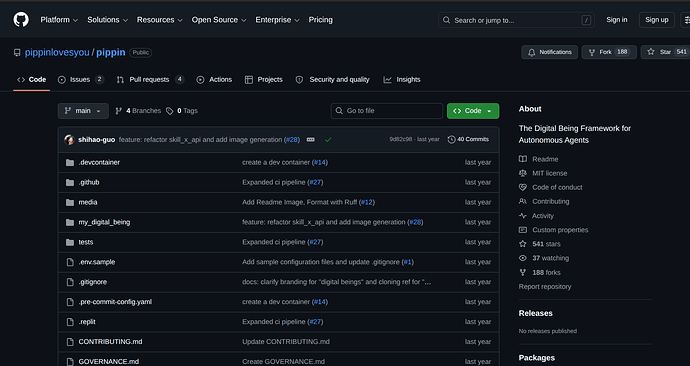Open the GOVERNANCE.md file

[109, 362]
